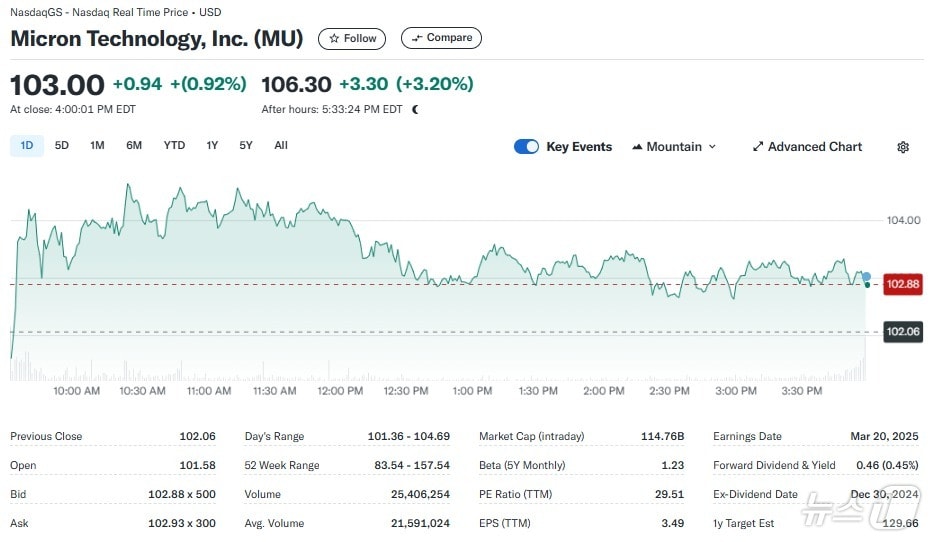Viewport: 931px width, 542px height.
Task: Show the All time range
Action: coord(281,146)
